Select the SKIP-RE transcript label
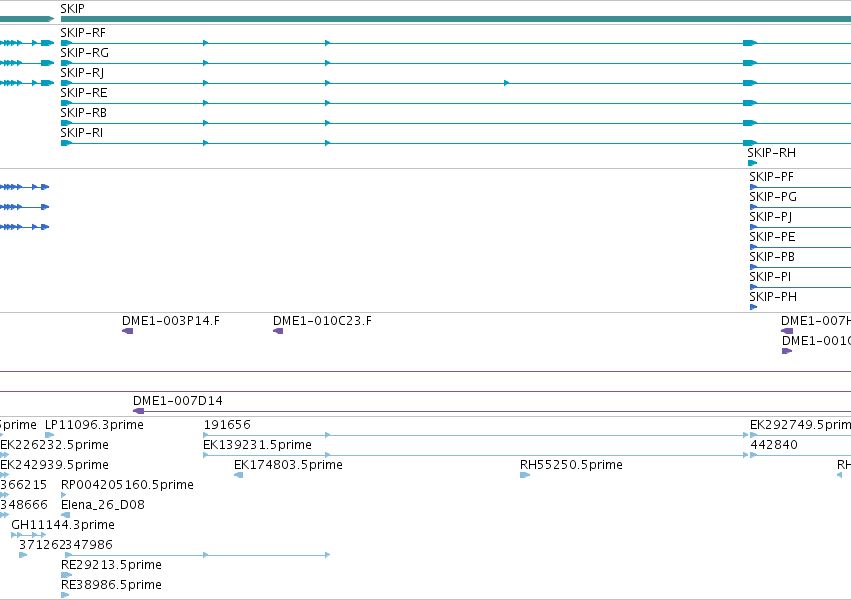Viewport: 851px width, 600px height. point(84,93)
